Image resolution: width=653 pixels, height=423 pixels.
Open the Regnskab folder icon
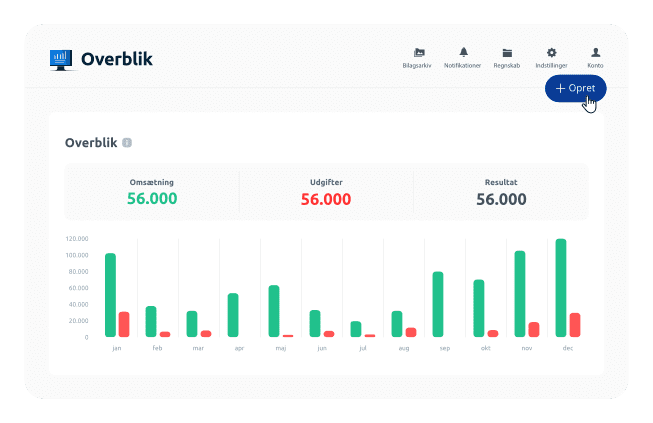click(x=507, y=52)
